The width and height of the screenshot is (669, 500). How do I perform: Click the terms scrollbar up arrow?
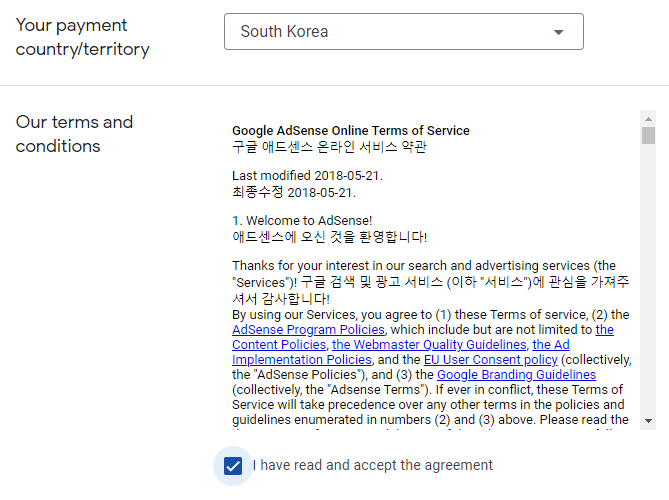(649, 119)
